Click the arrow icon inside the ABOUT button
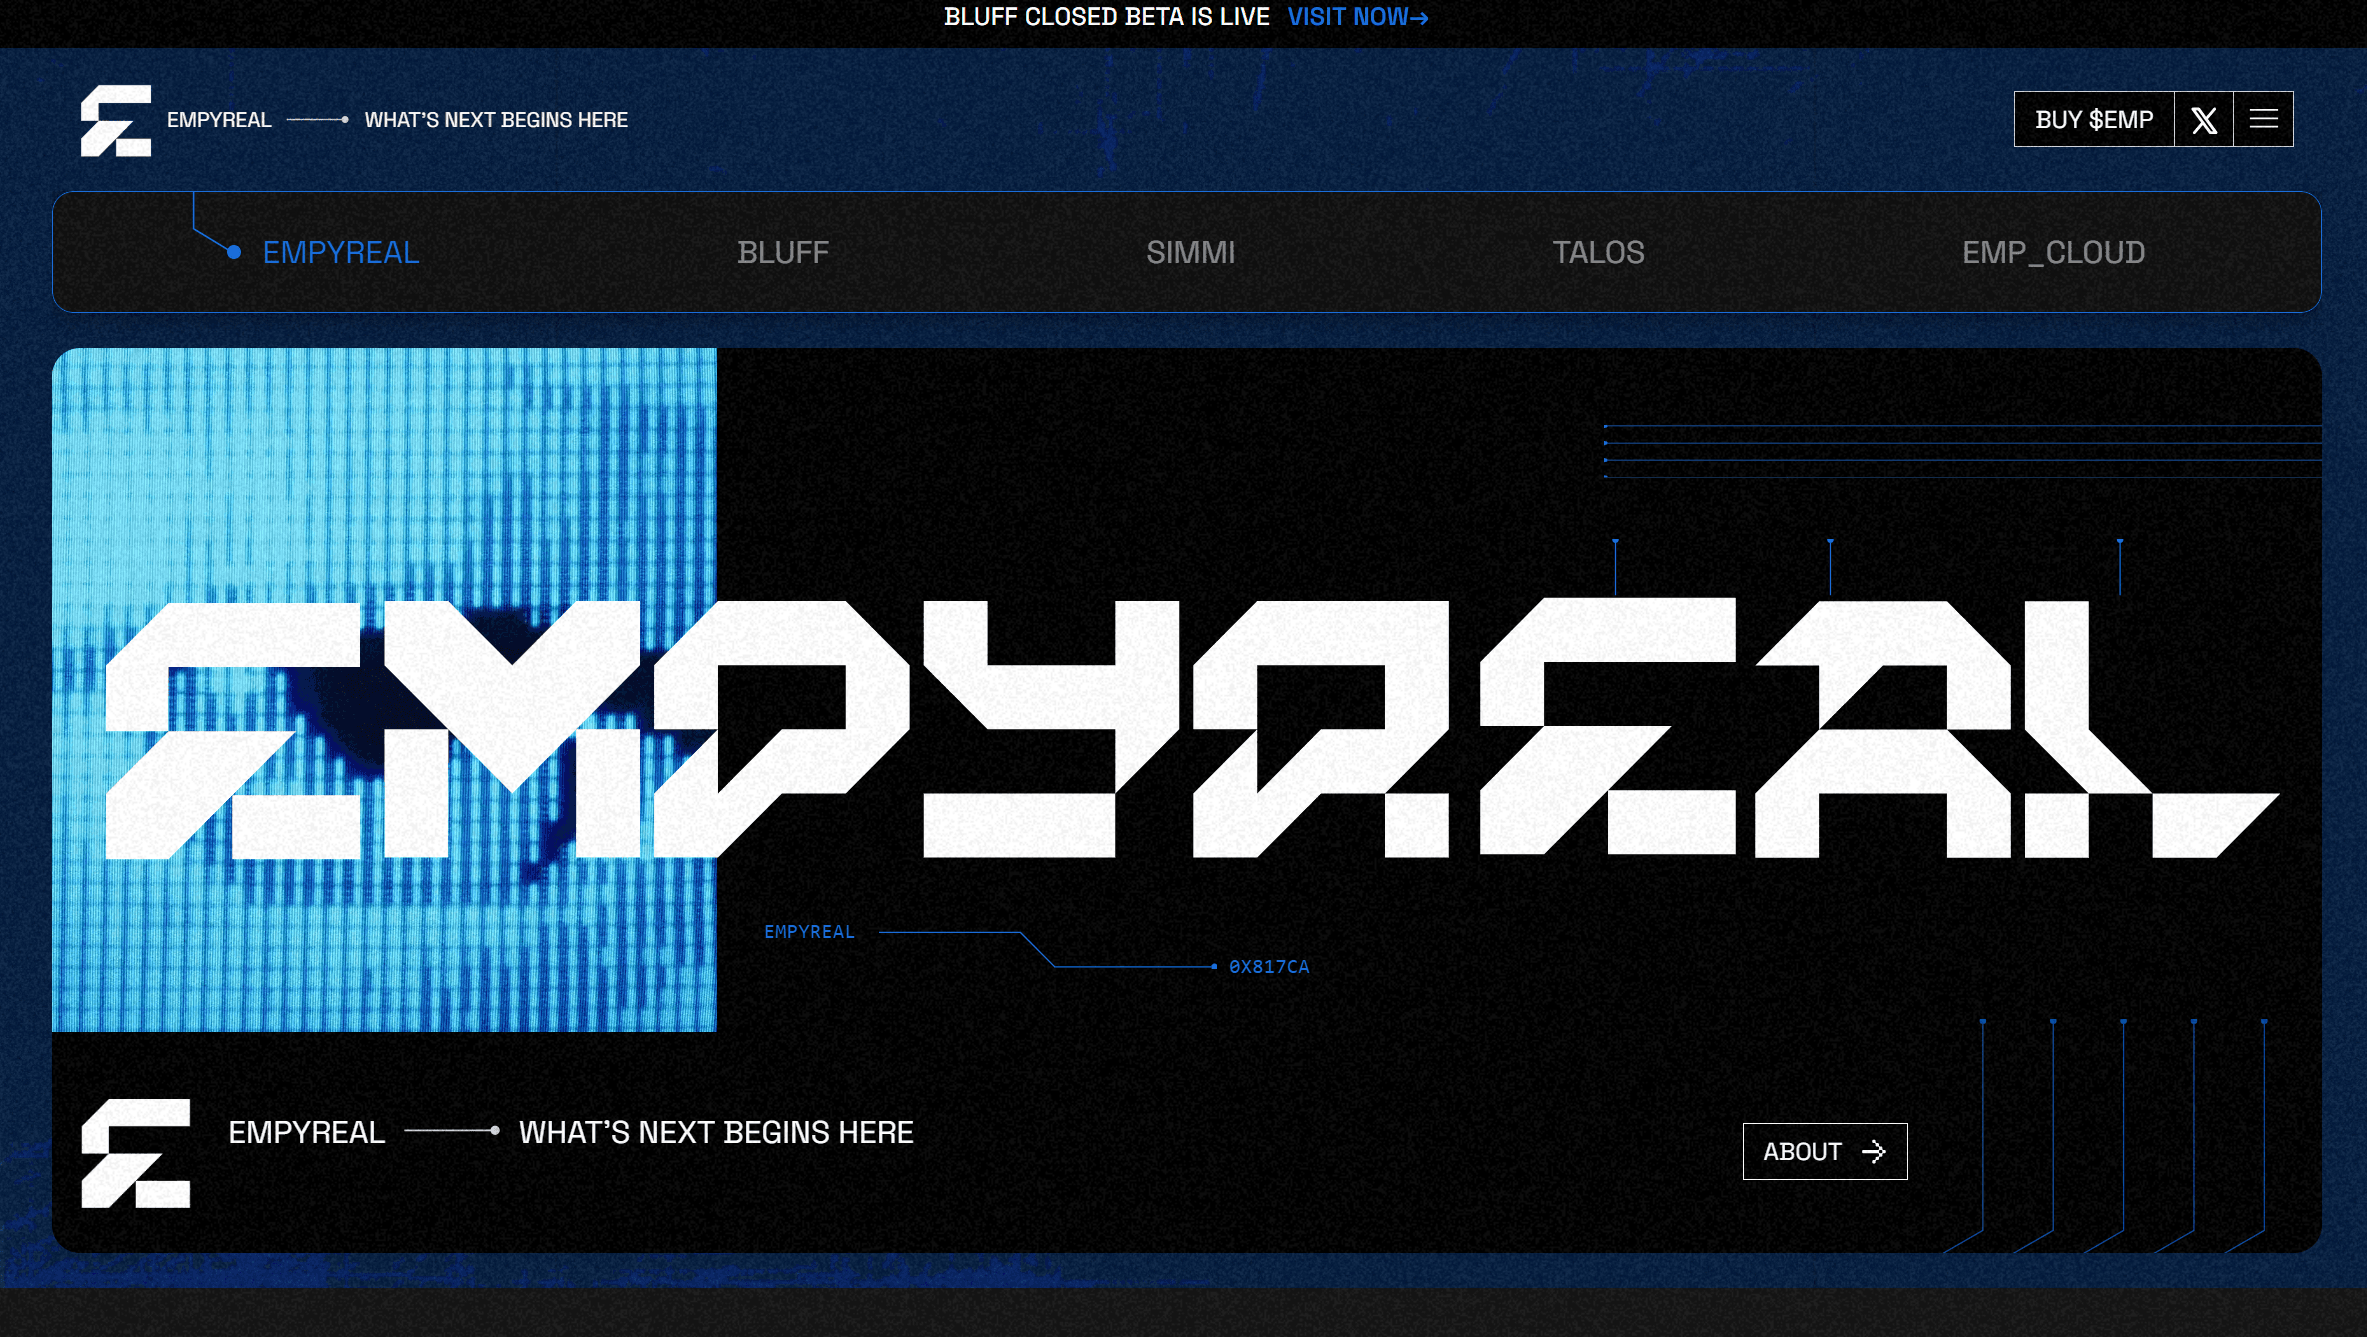 (1875, 1151)
